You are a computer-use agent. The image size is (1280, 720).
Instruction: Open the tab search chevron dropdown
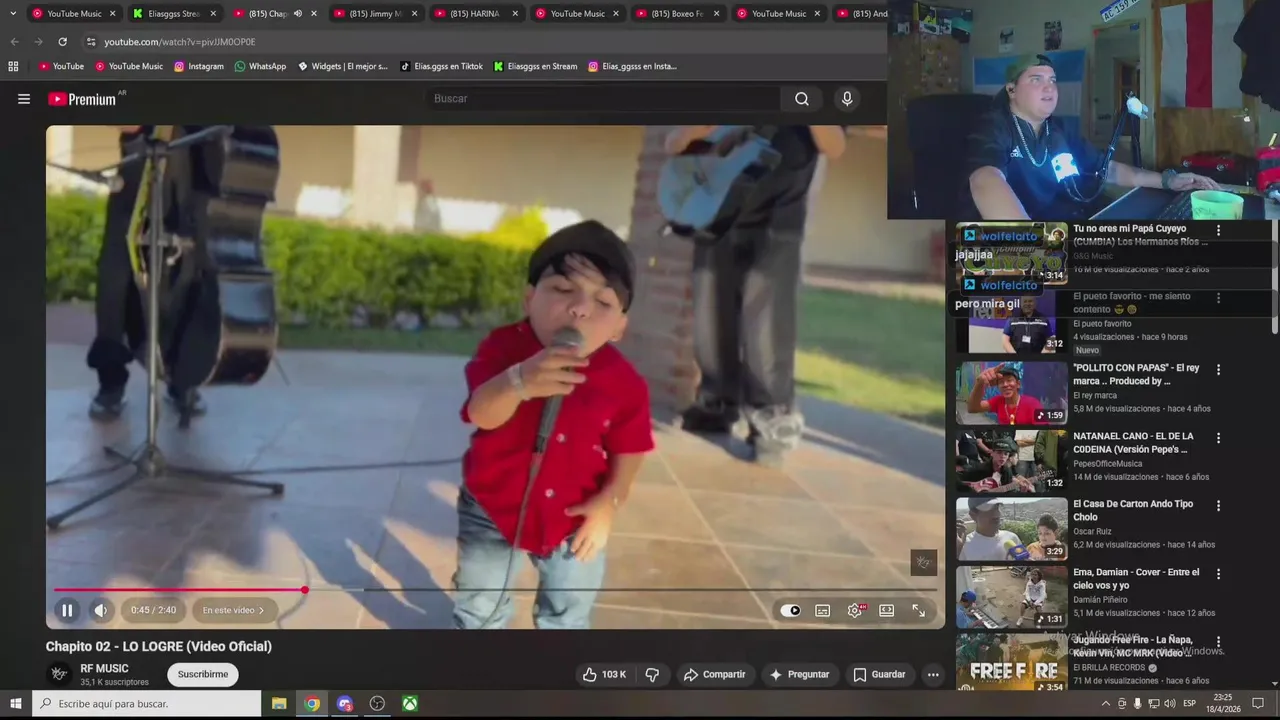[13, 14]
